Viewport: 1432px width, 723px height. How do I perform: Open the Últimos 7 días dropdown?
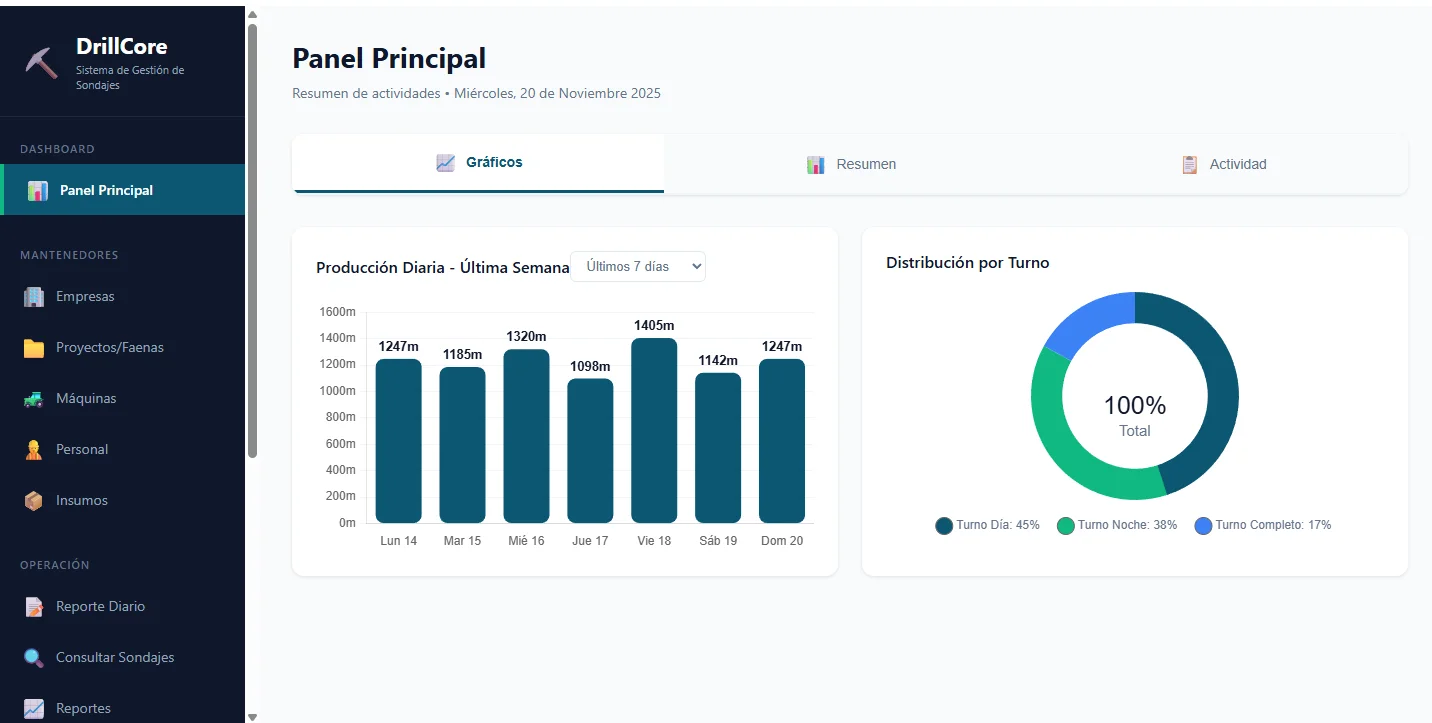coord(638,266)
